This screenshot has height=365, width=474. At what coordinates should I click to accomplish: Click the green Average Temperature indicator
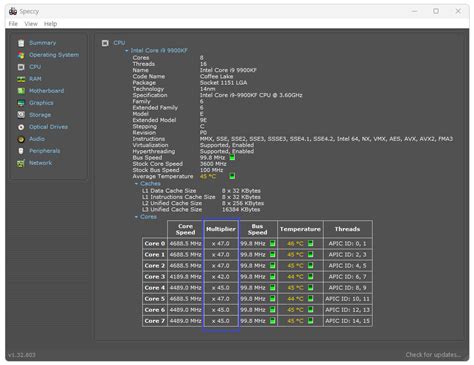click(232, 176)
